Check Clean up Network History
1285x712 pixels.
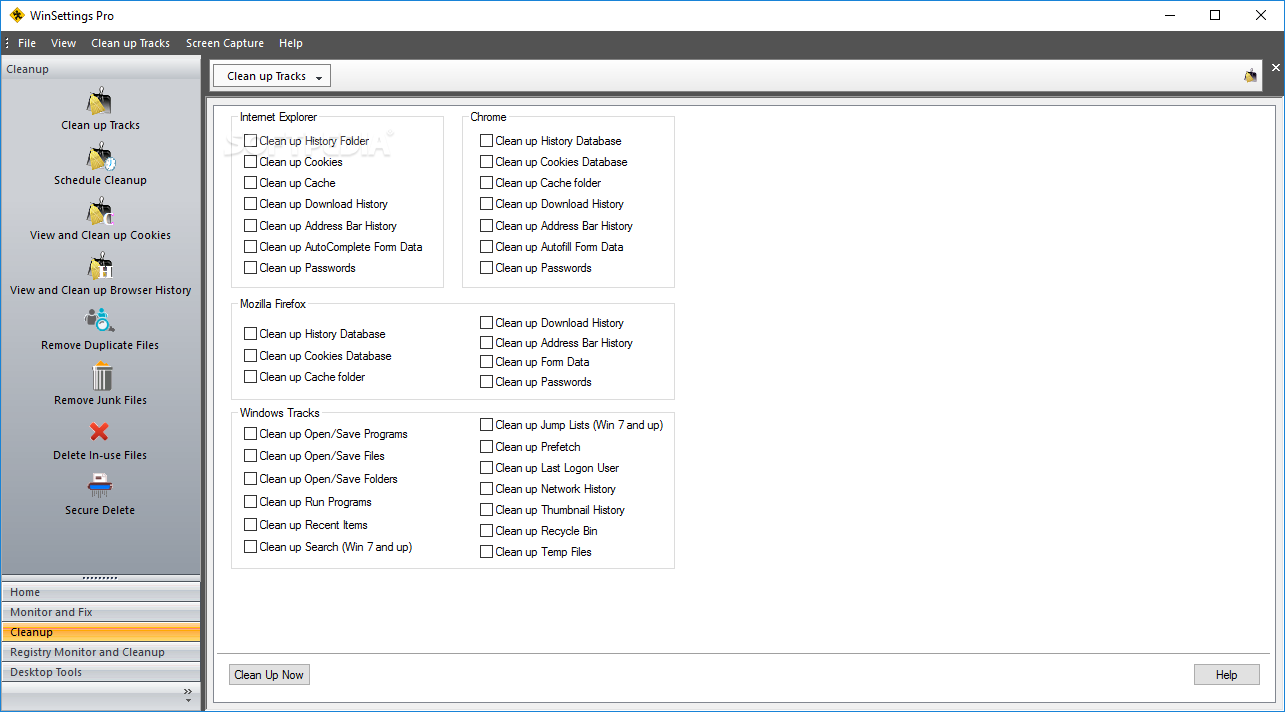pyautogui.click(x=486, y=489)
